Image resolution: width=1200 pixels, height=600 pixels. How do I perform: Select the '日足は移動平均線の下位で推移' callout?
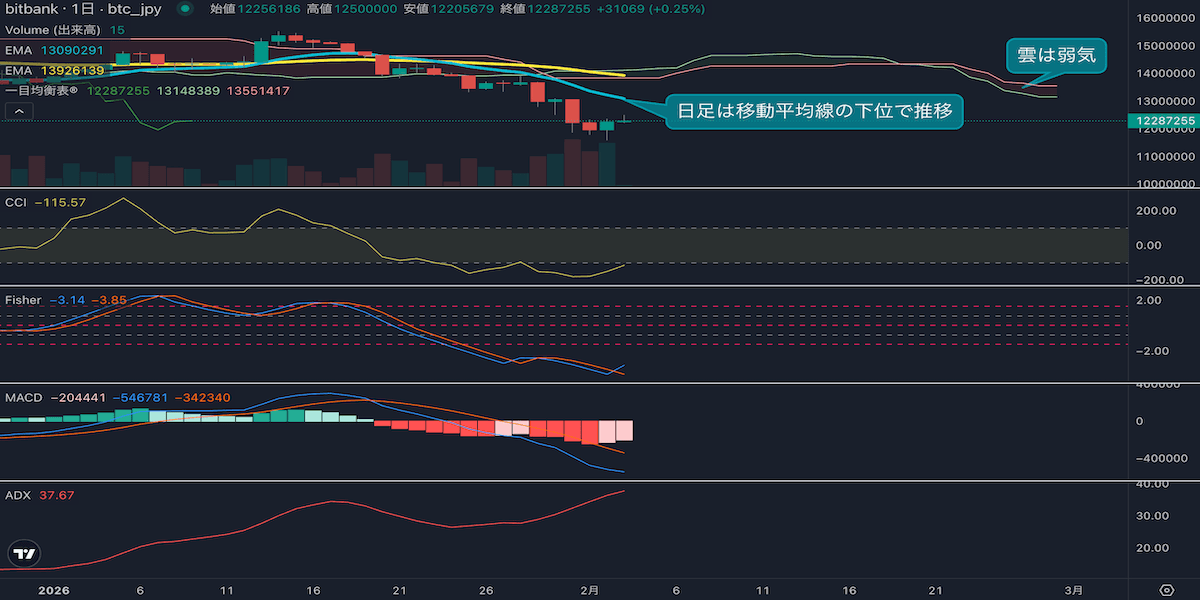tap(815, 111)
